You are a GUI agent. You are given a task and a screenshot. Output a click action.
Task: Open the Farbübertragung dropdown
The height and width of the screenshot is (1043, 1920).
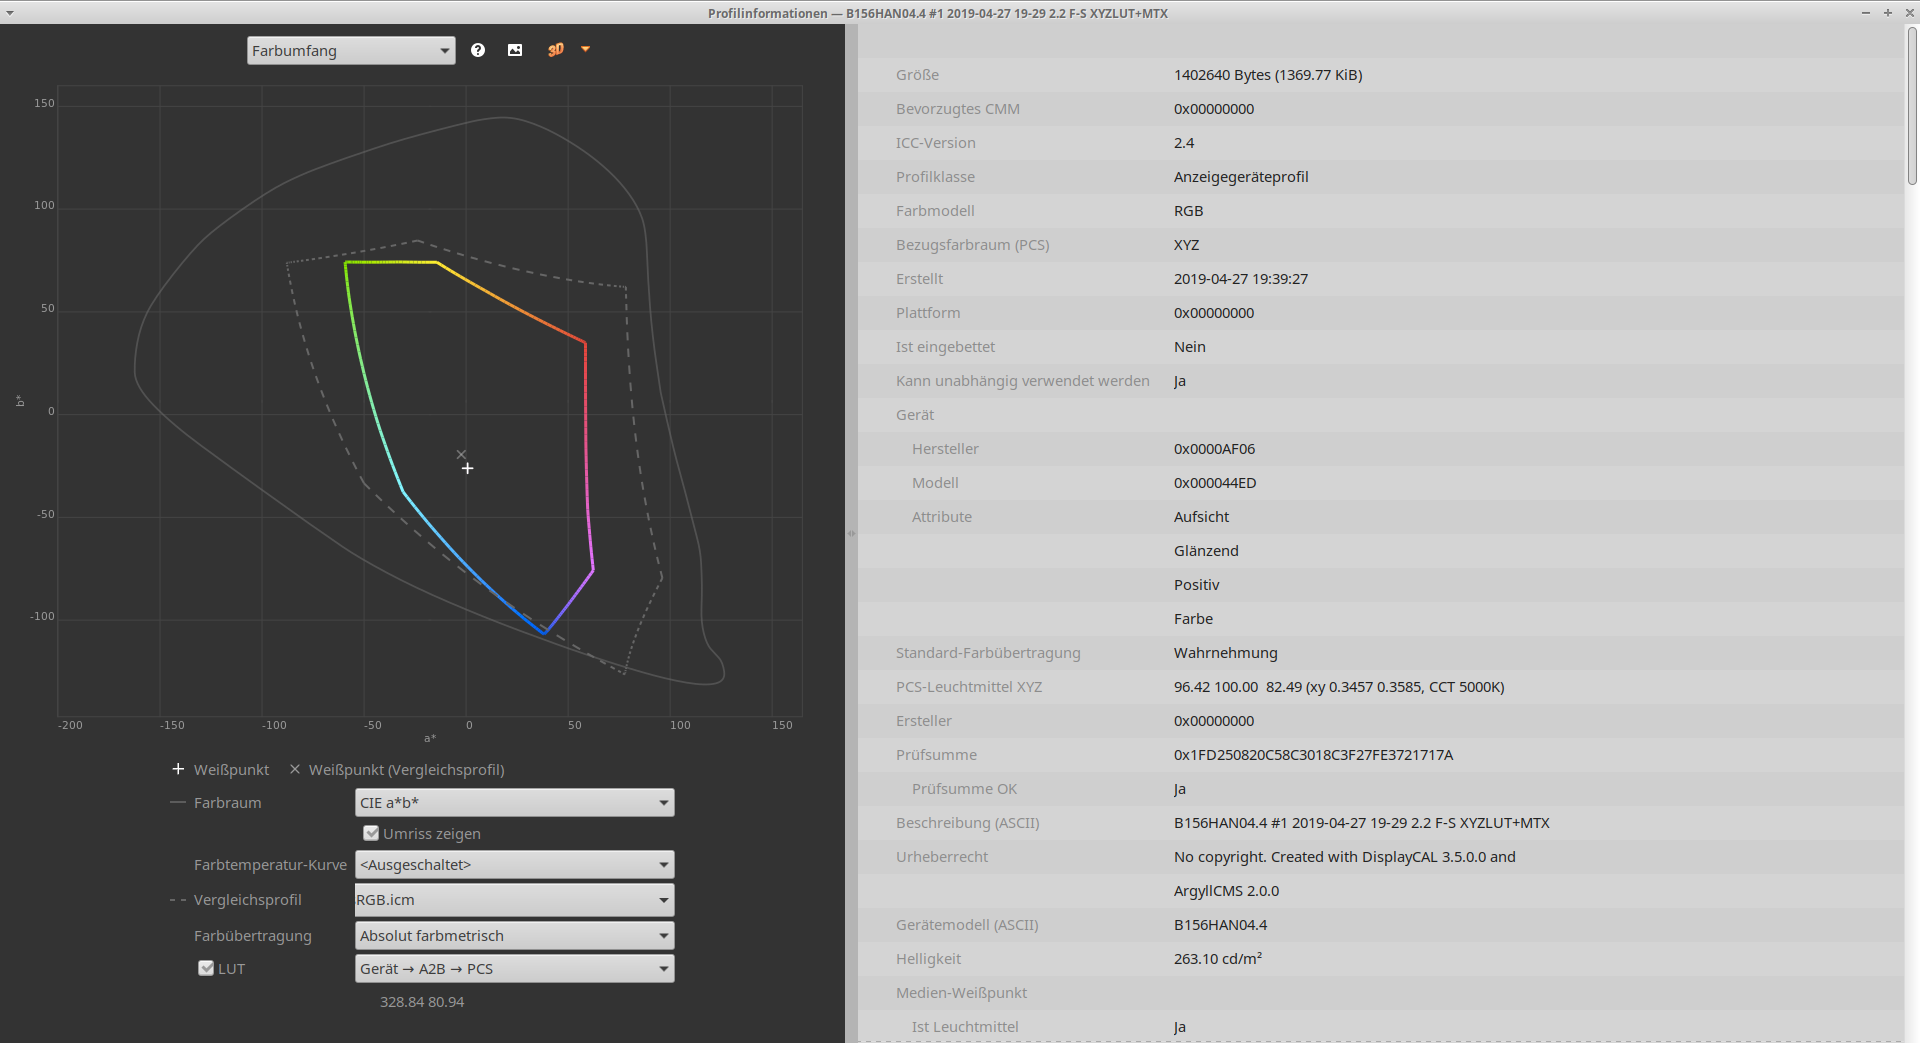pyautogui.click(x=515, y=936)
